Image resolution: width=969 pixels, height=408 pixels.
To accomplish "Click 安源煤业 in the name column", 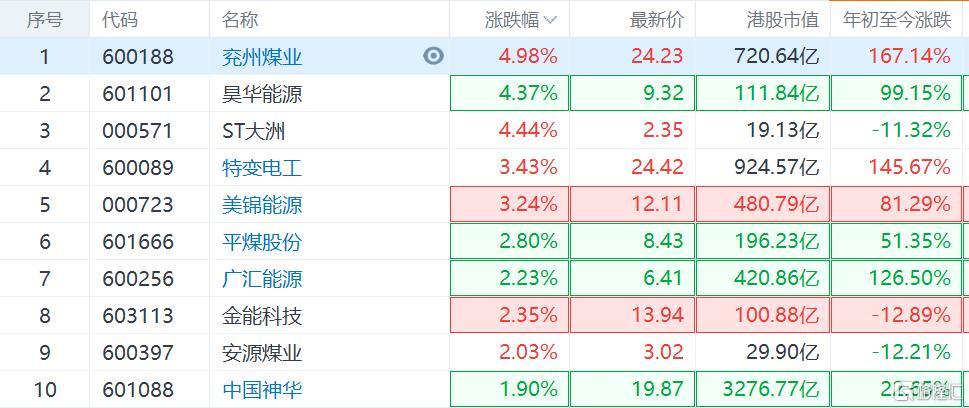I will (262, 353).
